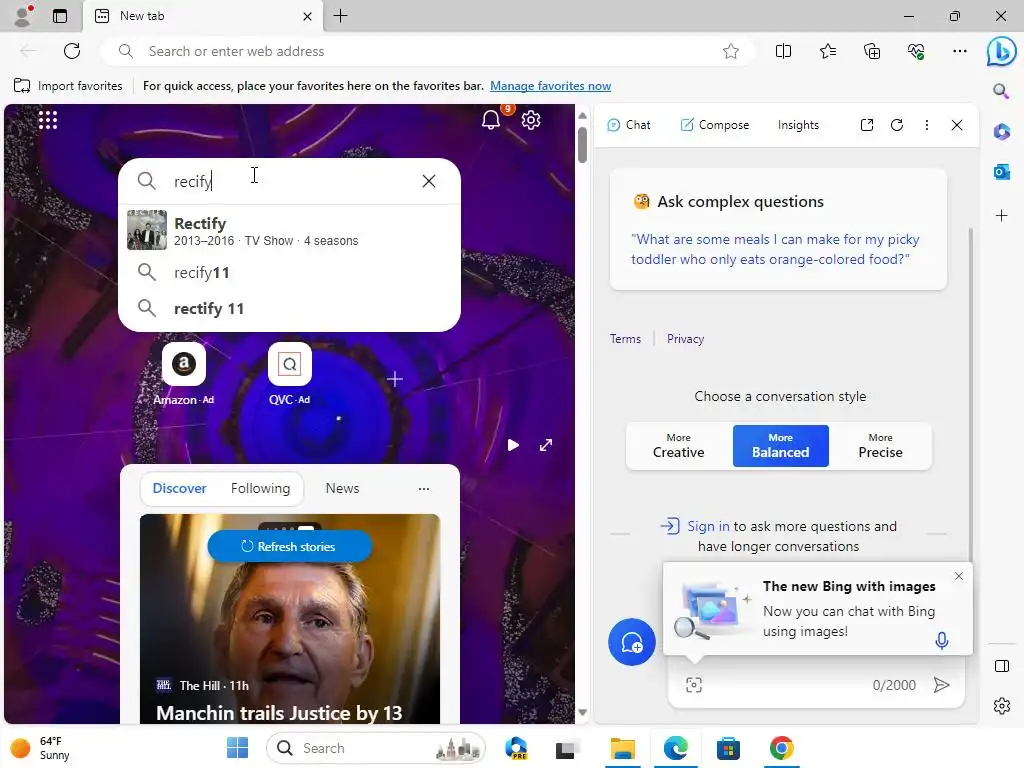Open the Bing Copilot sidebar icon
1024x768 pixels.
1001,52
